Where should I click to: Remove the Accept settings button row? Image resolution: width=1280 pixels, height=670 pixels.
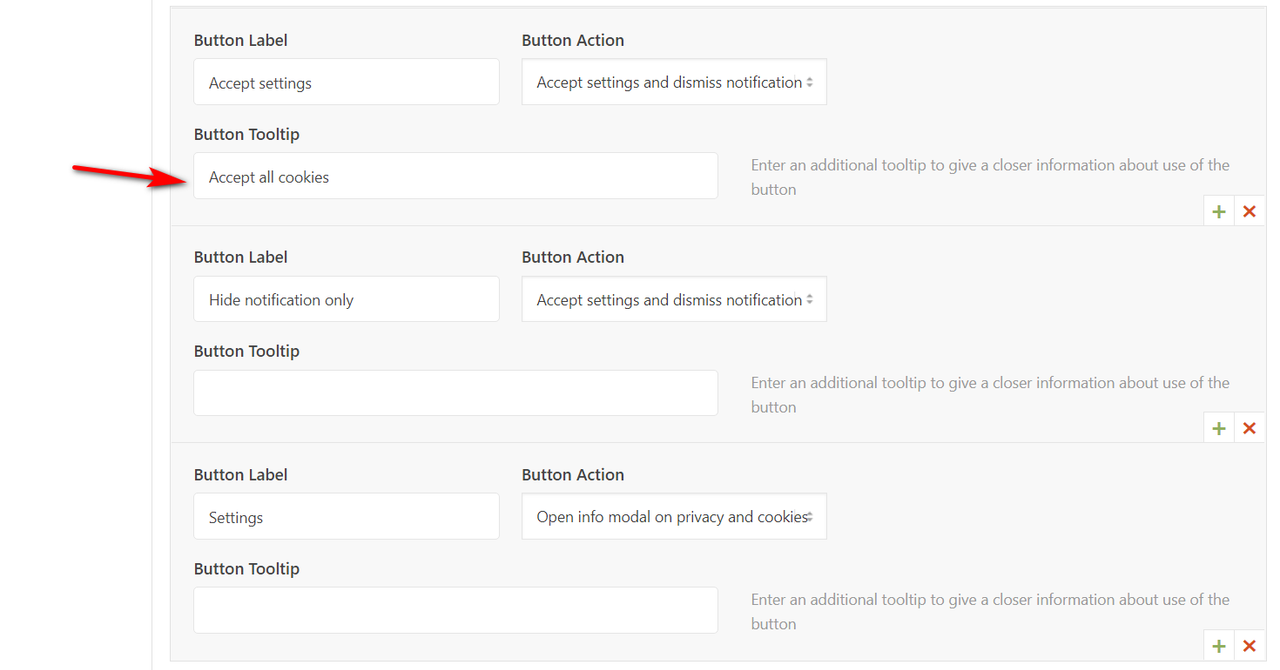(x=1249, y=211)
